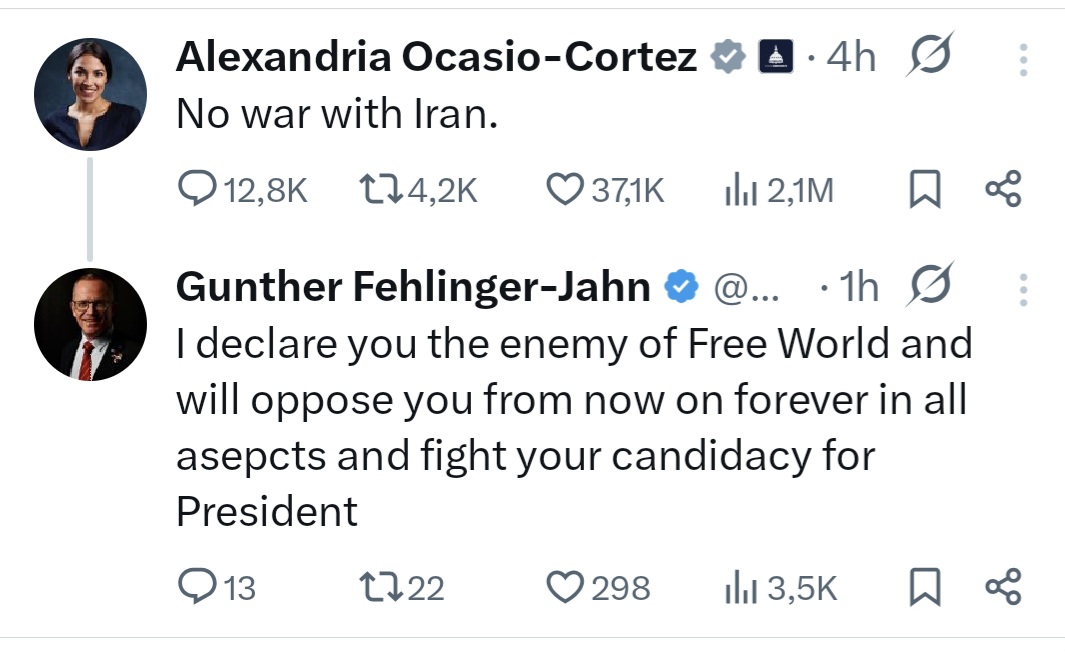Reply to Ocasio-Cortez's "No war with Iran" tweet
The width and height of the screenshot is (1065, 652).
[x=196, y=189]
